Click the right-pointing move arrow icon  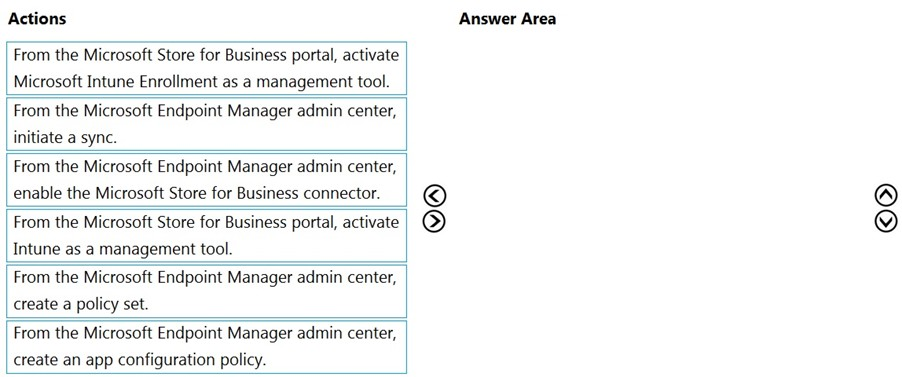(x=434, y=220)
